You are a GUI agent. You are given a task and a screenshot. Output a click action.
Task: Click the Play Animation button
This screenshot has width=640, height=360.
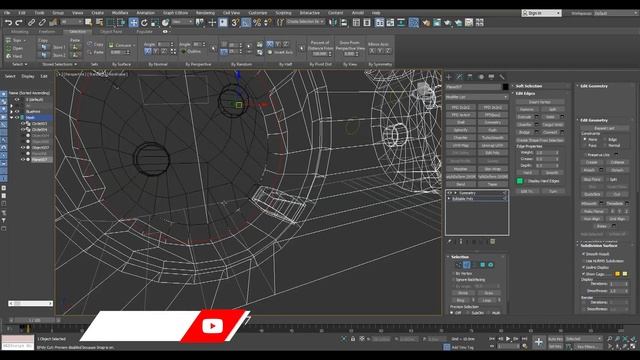[x=508, y=339]
